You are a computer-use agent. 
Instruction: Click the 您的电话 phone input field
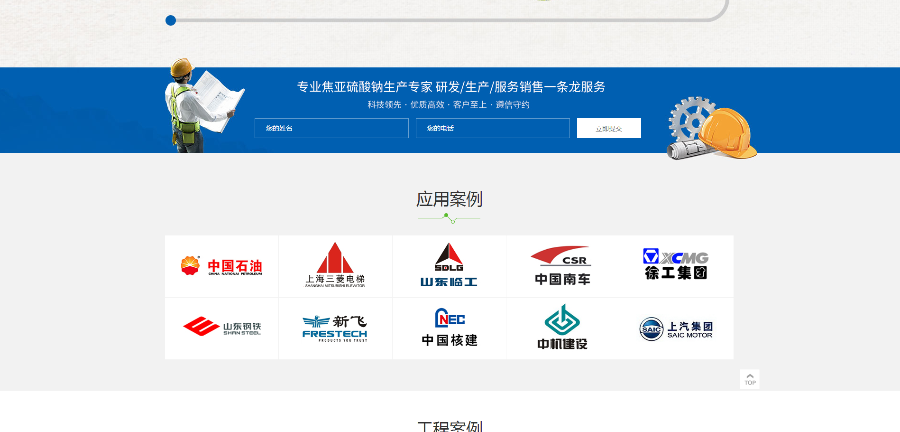pyautogui.click(x=493, y=128)
